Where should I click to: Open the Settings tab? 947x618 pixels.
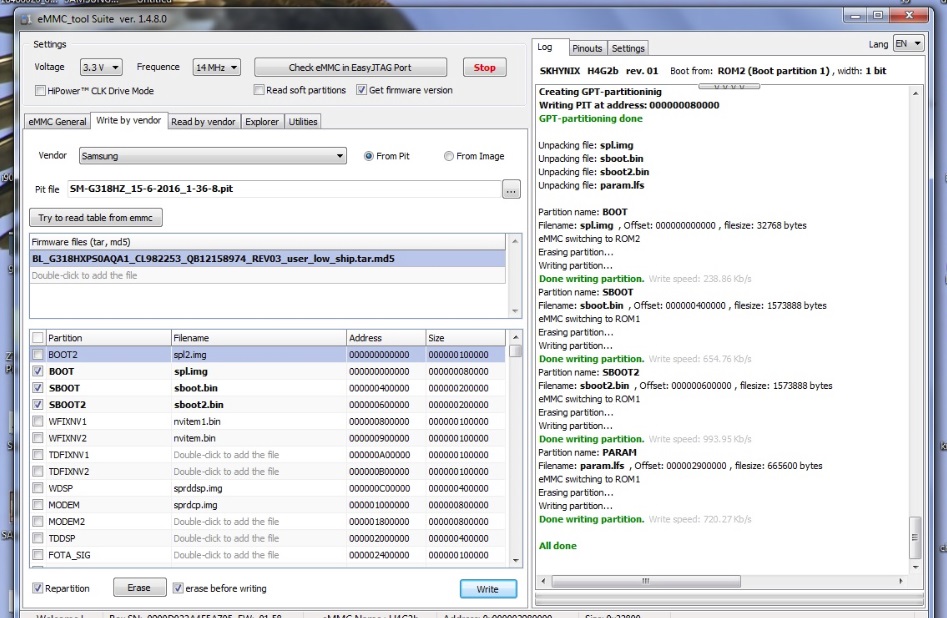628,48
